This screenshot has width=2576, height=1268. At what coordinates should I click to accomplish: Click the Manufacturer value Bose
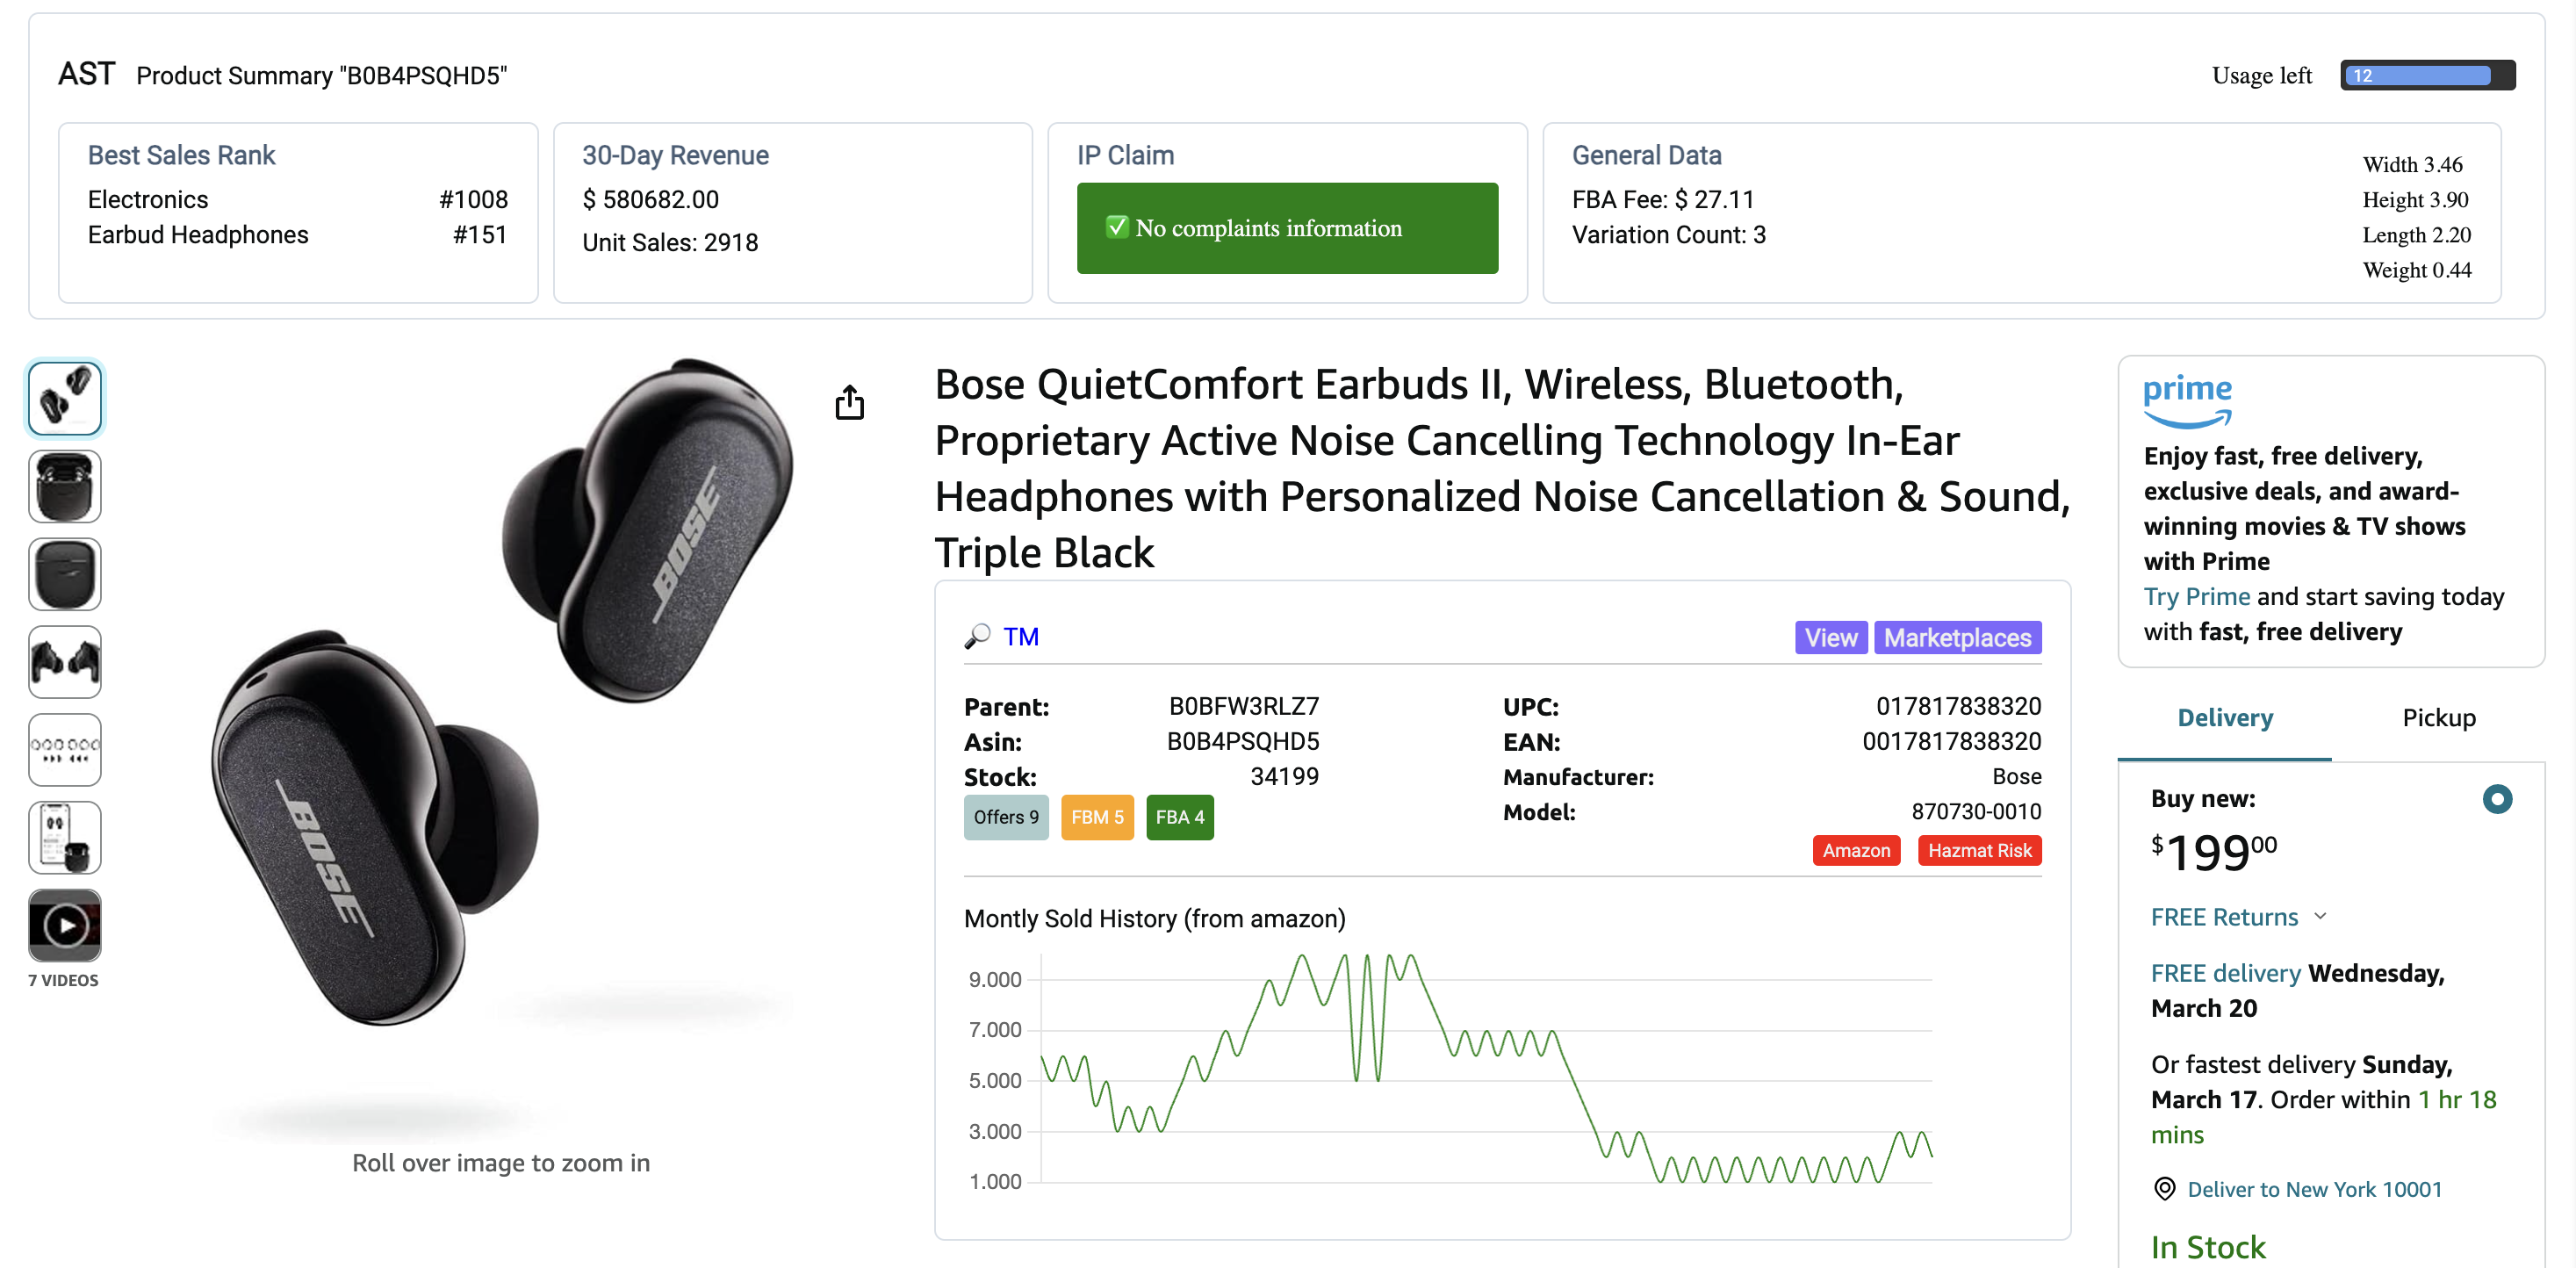(x=2016, y=776)
